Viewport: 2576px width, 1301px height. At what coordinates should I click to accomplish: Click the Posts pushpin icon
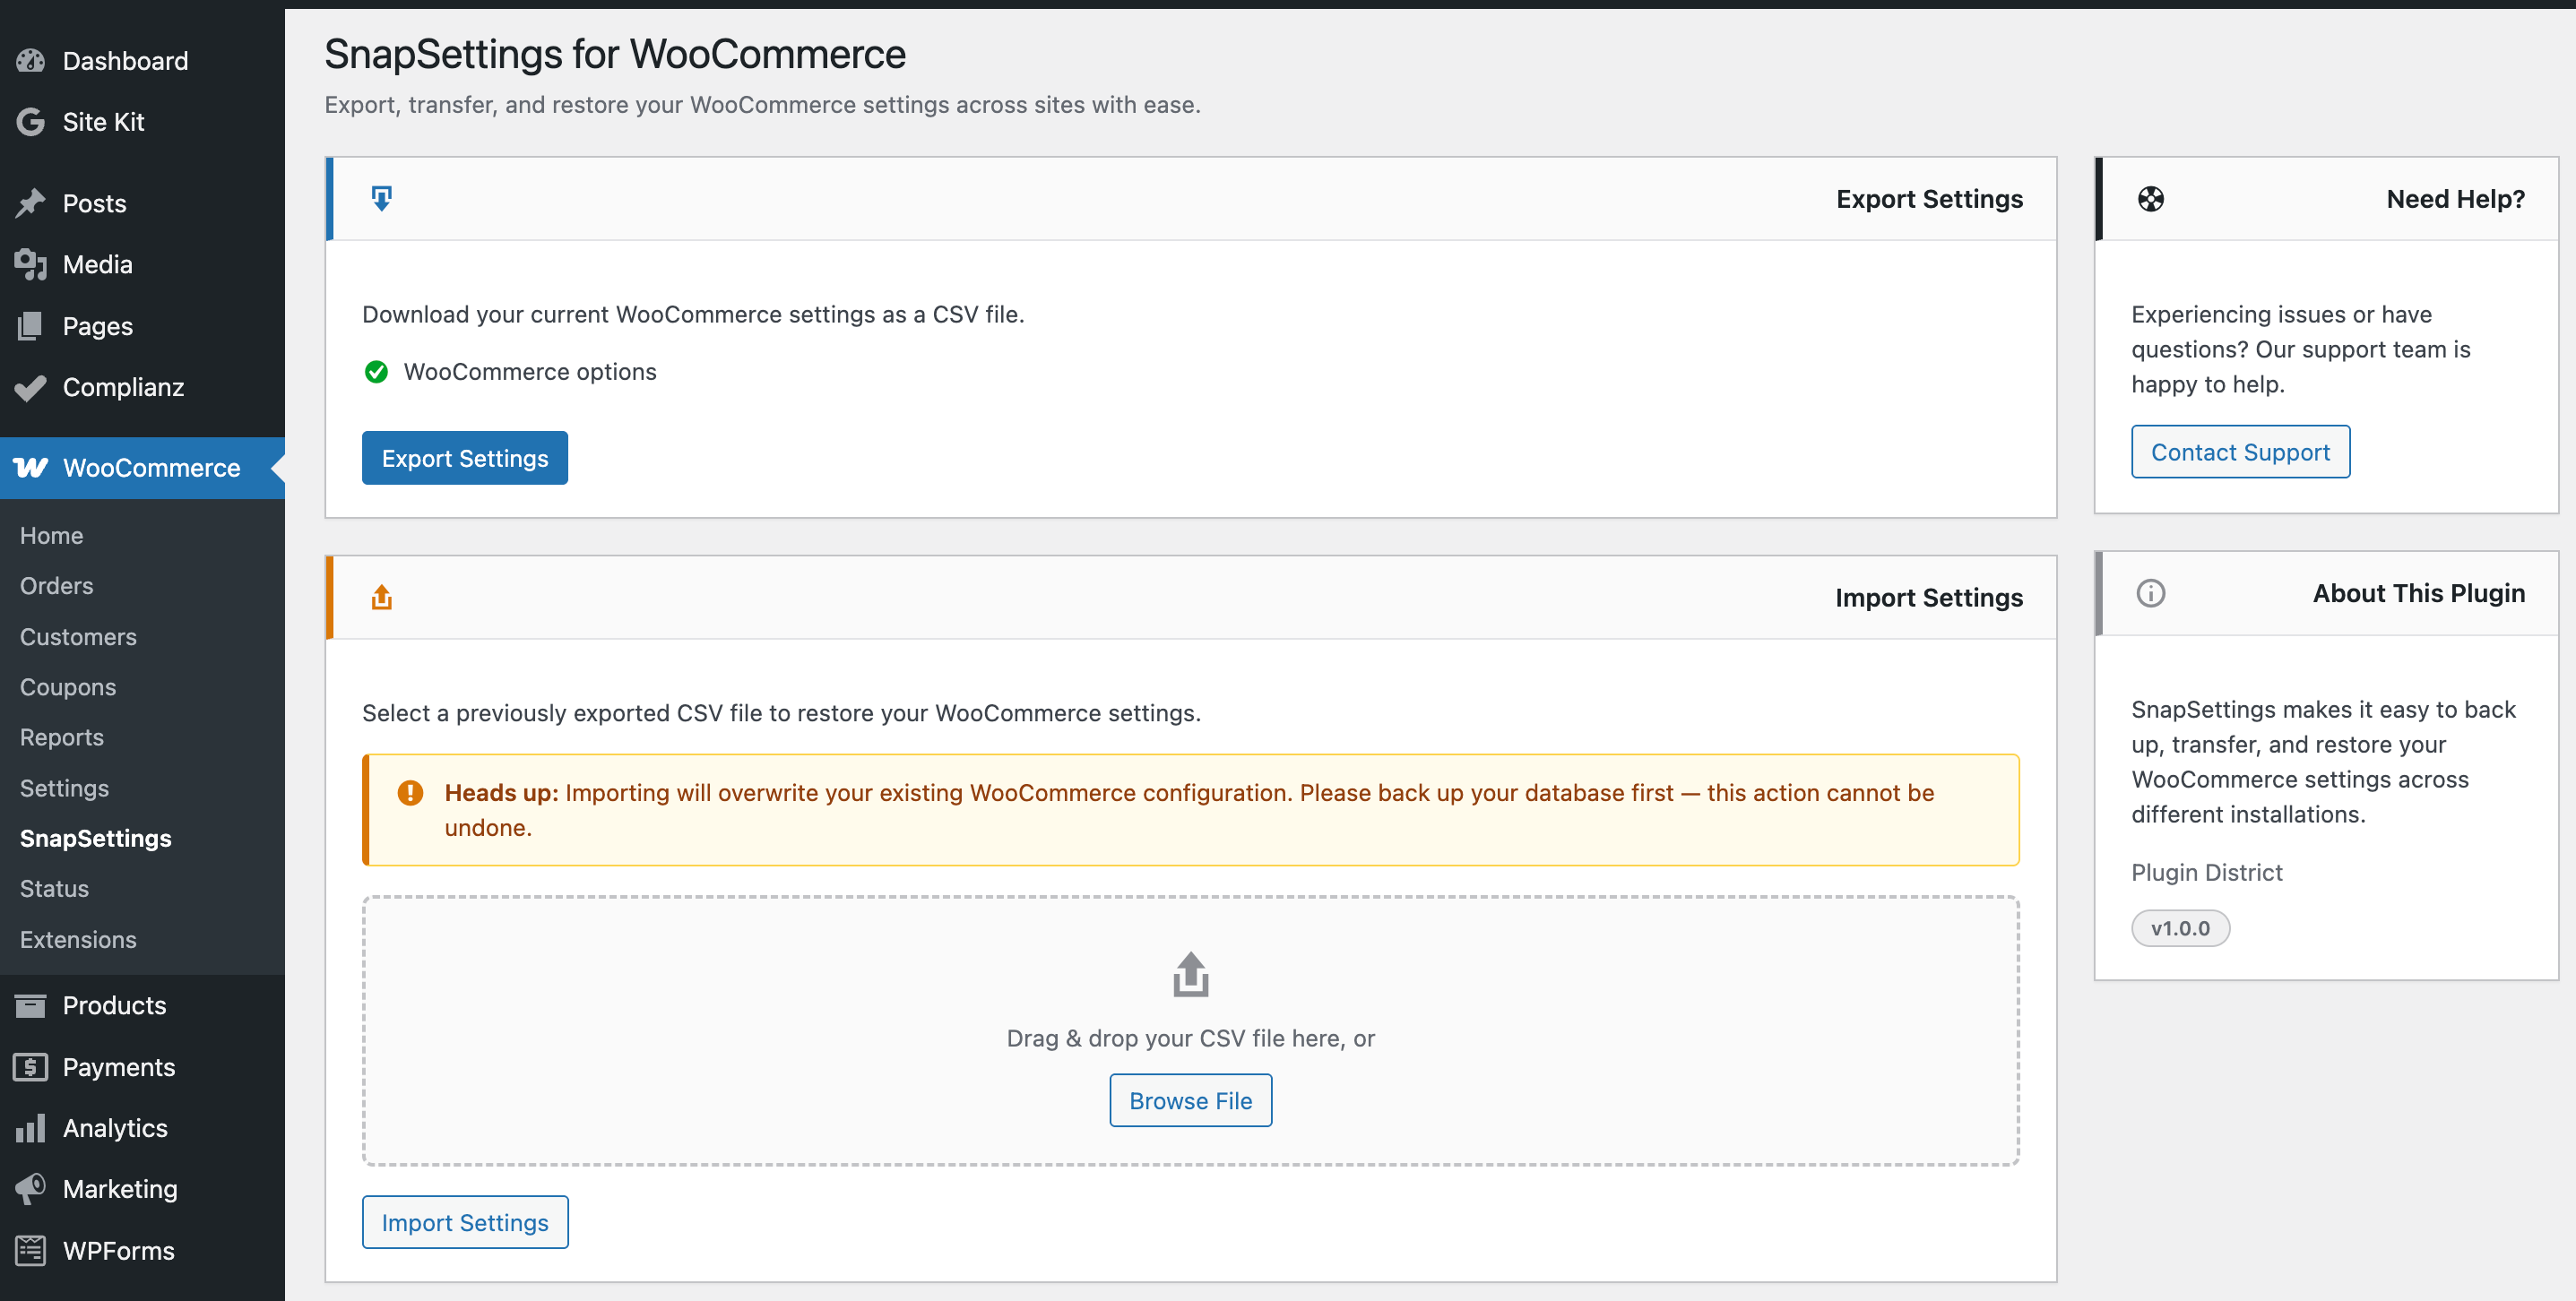[30, 203]
